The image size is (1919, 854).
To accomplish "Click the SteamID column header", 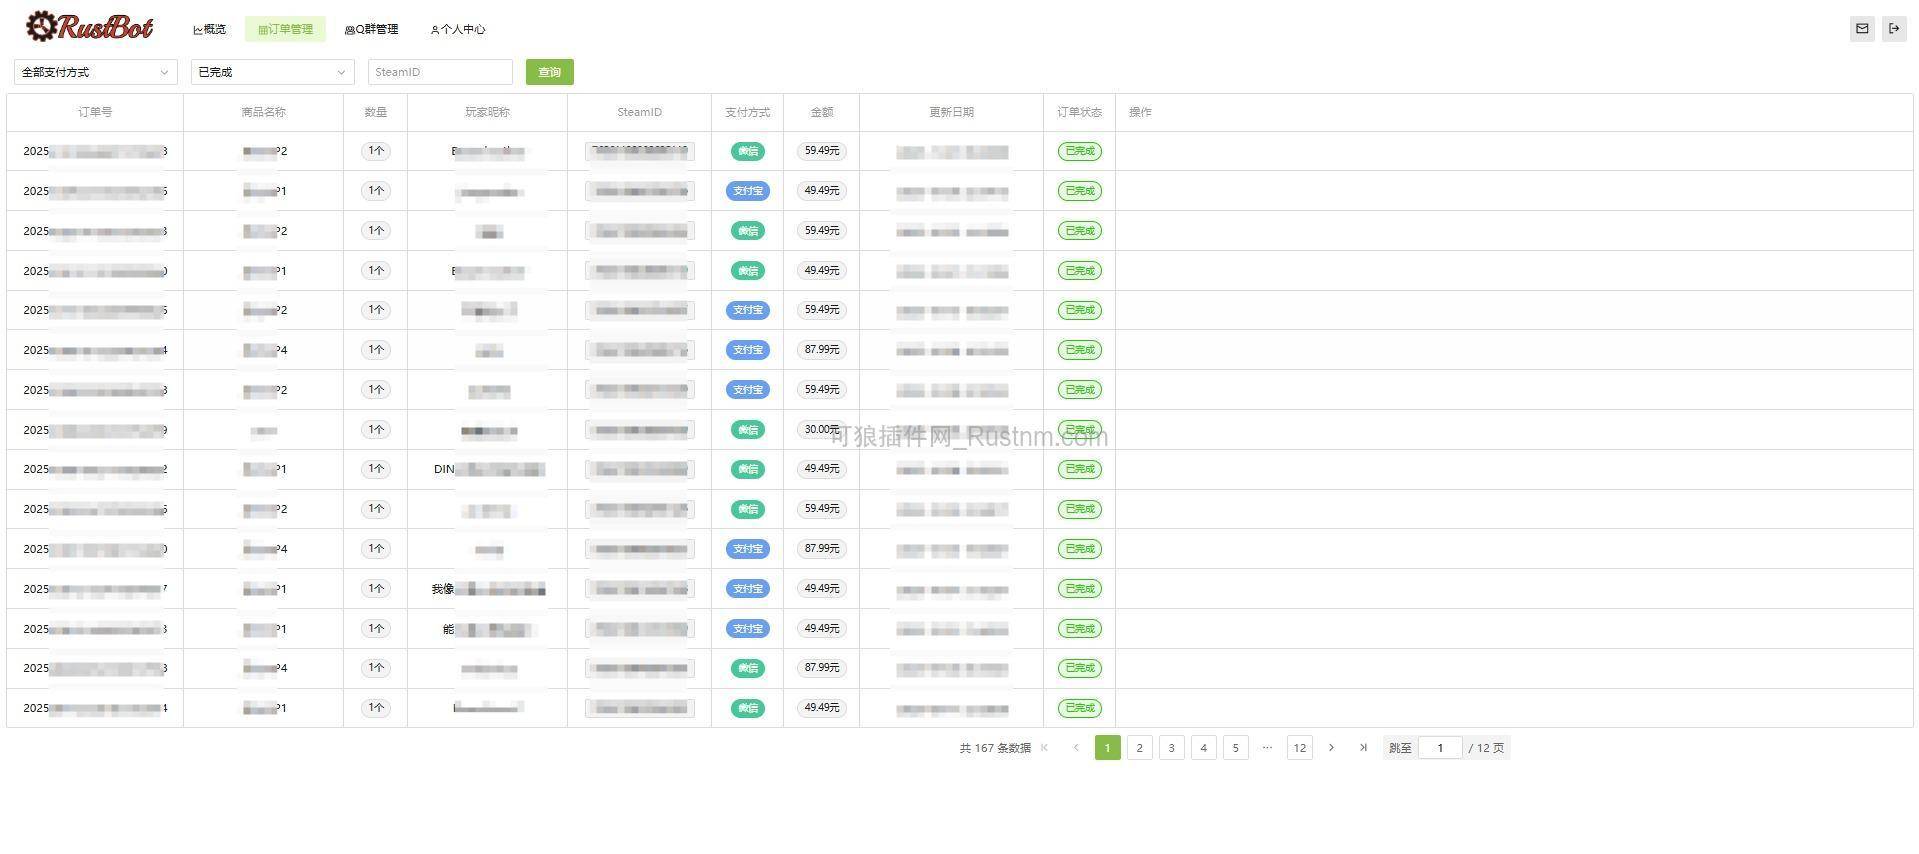I will pos(639,112).
